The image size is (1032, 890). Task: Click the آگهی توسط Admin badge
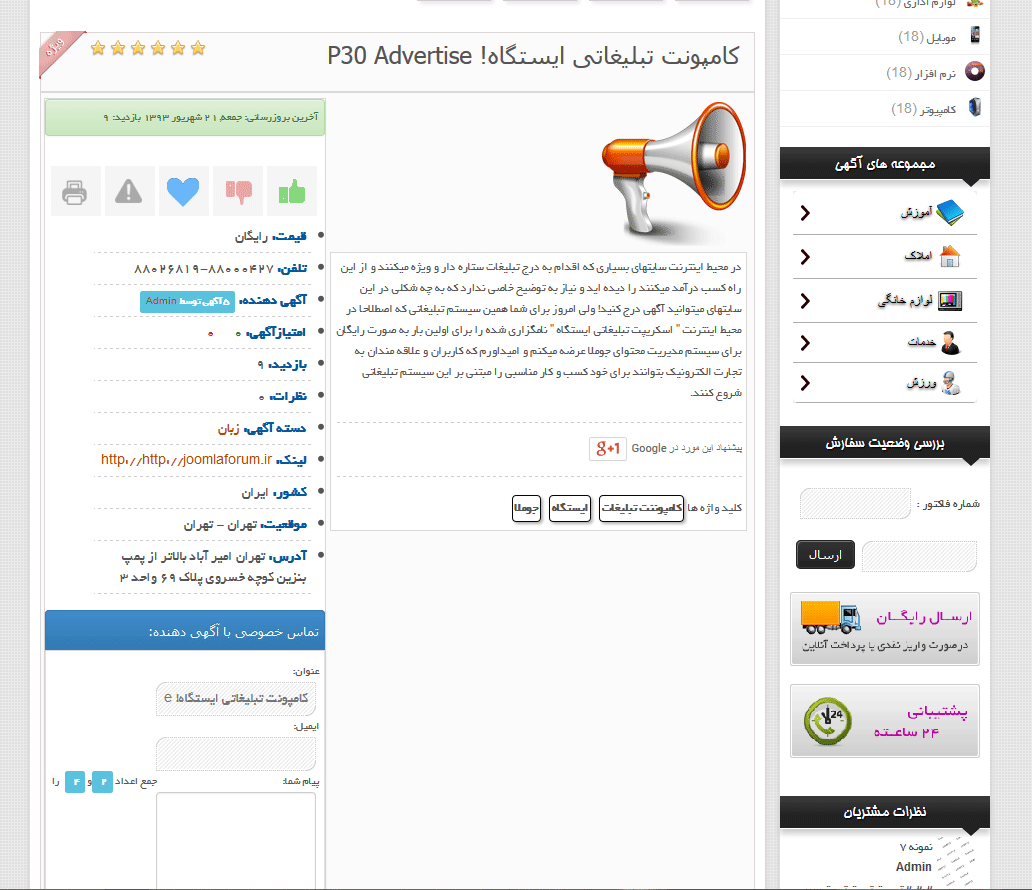[x=188, y=301]
